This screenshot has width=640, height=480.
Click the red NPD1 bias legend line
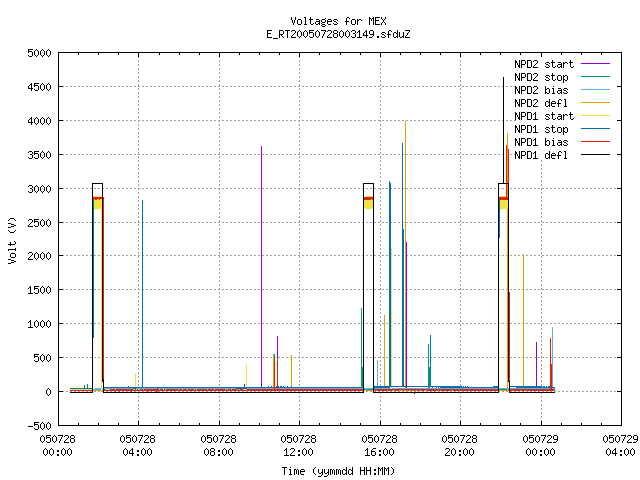click(x=596, y=142)
